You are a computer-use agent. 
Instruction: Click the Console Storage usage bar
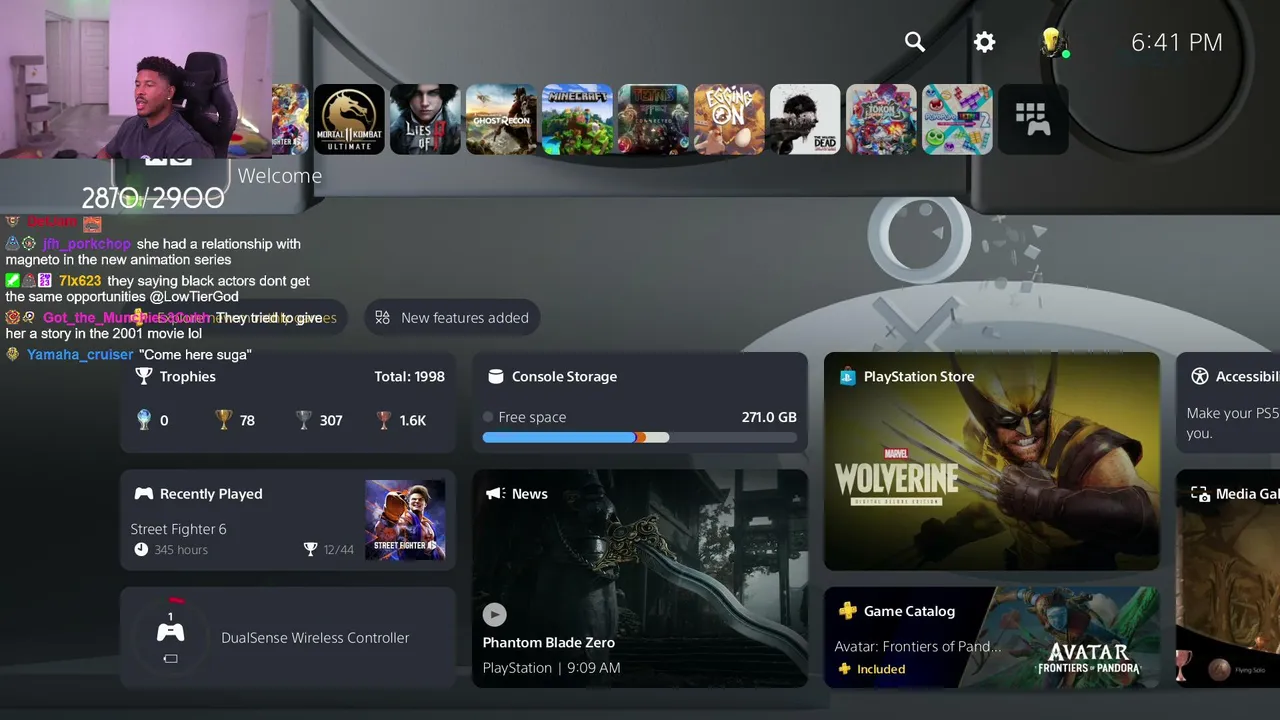[x=640, y=437]
